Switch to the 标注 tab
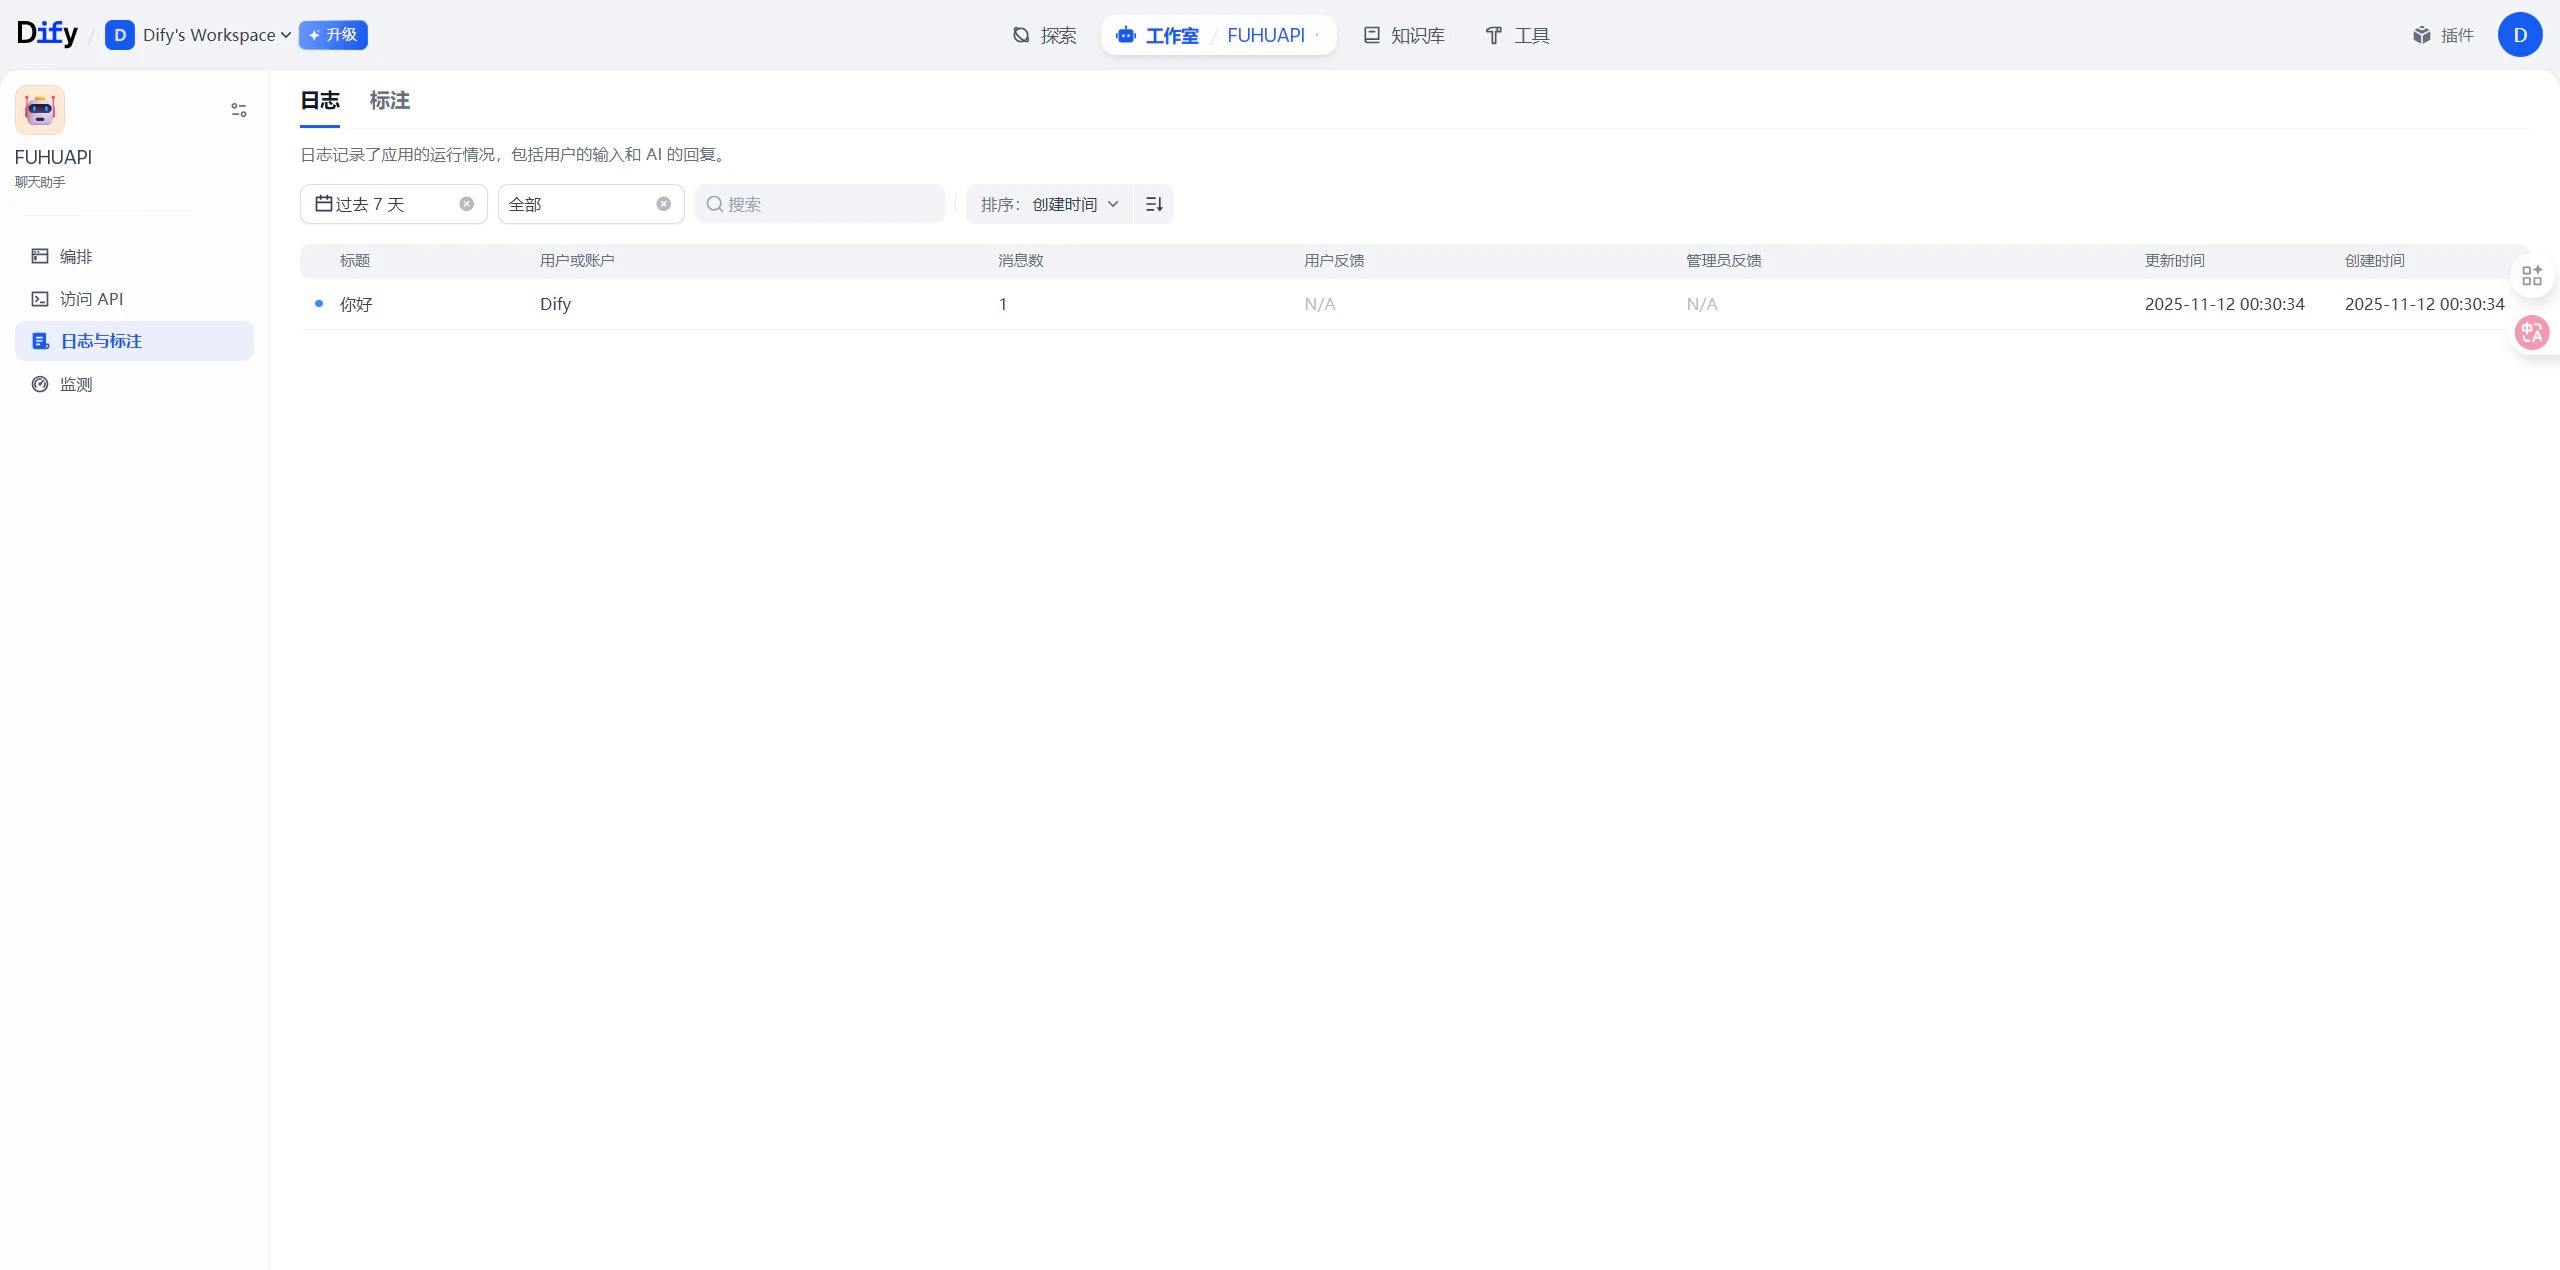Screen dimensions: 2560x1270 [x=390, y=100]
